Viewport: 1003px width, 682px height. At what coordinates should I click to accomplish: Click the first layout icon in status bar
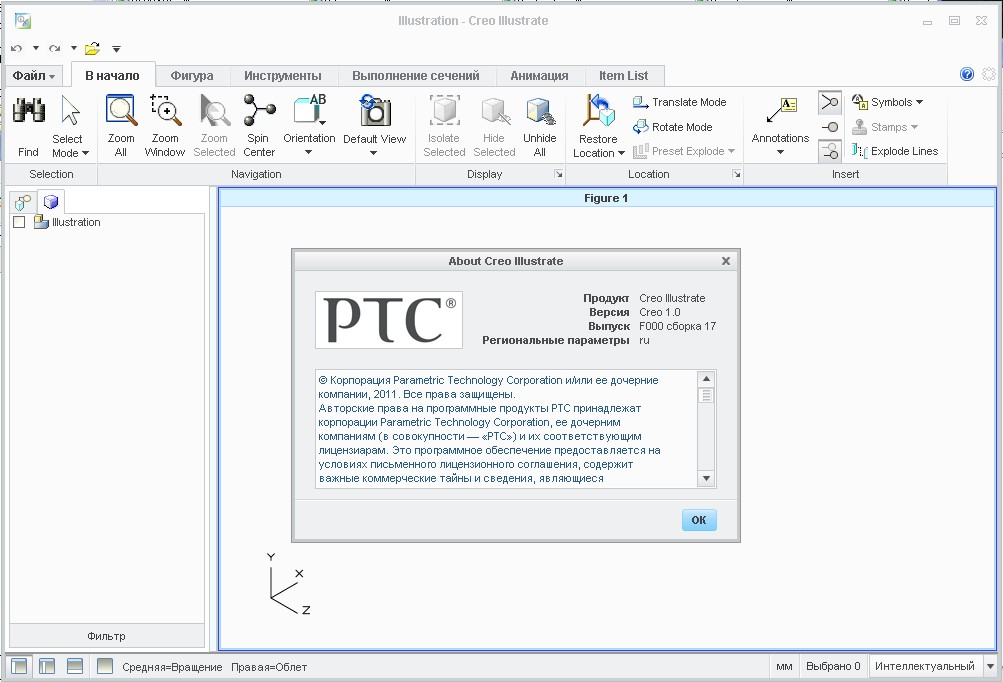(19, 666)
